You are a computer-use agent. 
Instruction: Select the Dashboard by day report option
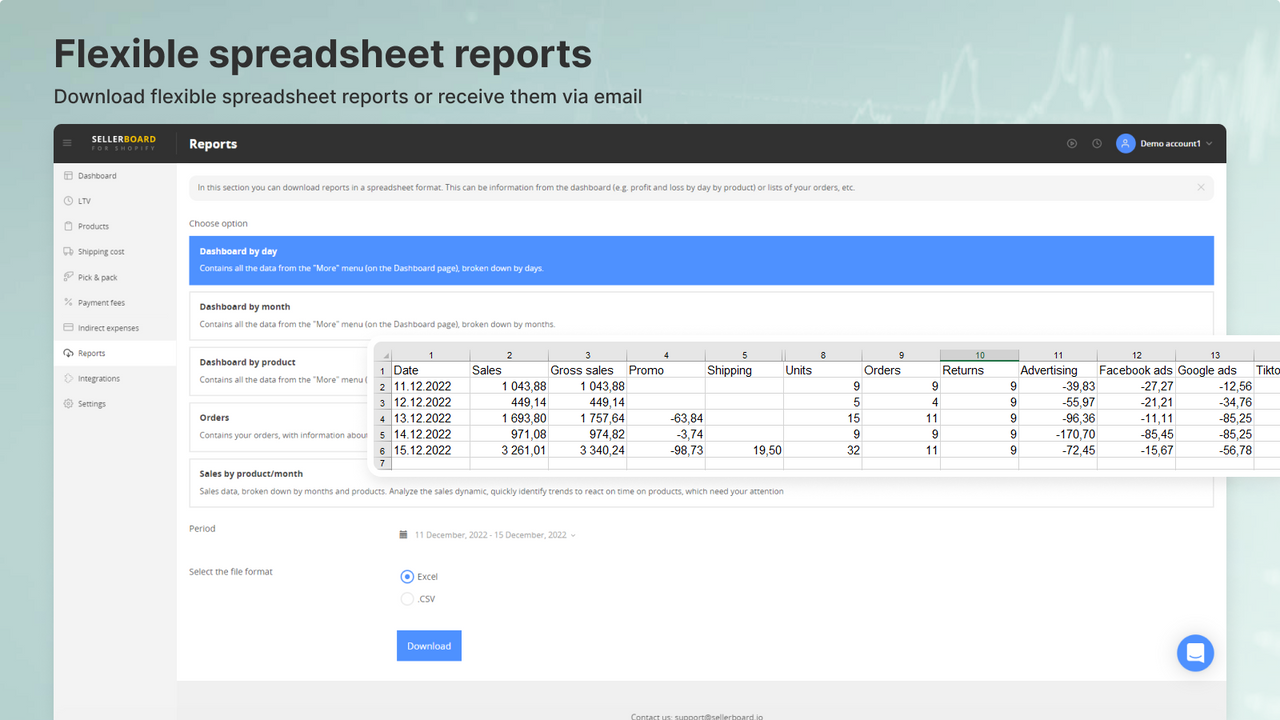point(701,260)
